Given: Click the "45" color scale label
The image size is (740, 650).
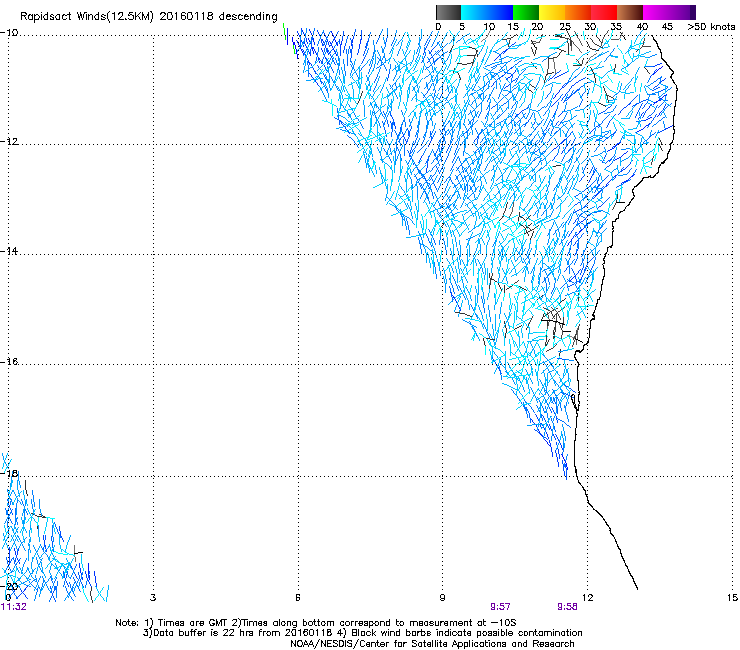Looking at the screenshot, I should (x=667, y=27).
